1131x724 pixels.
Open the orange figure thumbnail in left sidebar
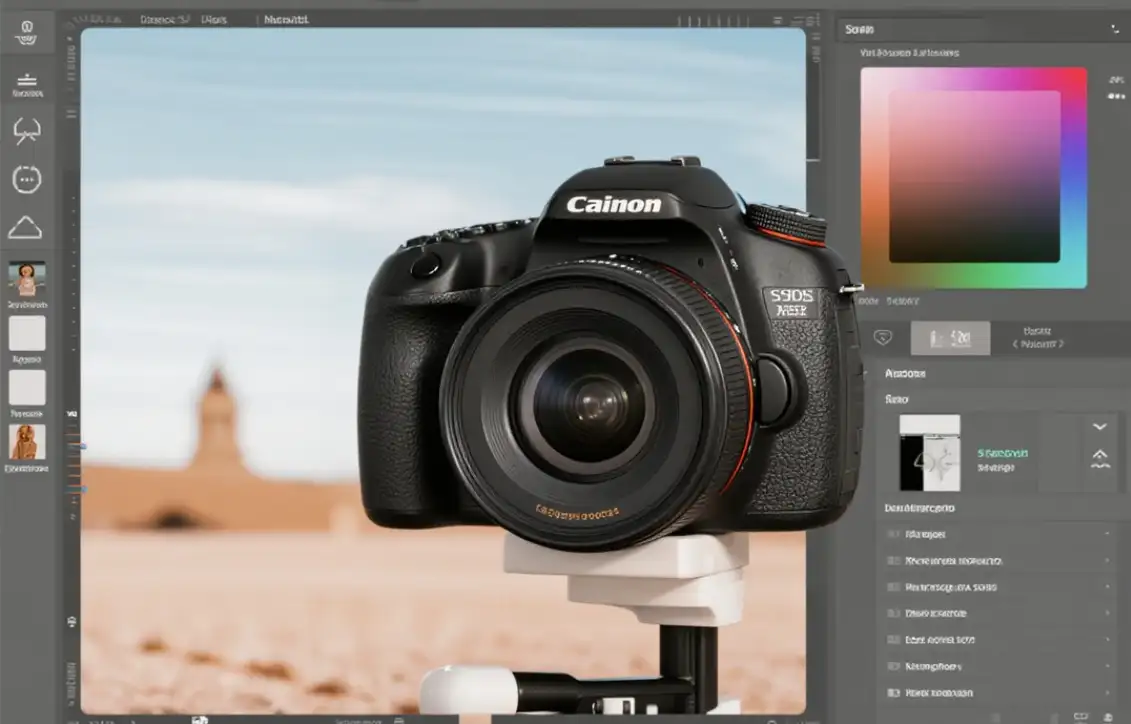pyautogui.click(x=27, y=442)
